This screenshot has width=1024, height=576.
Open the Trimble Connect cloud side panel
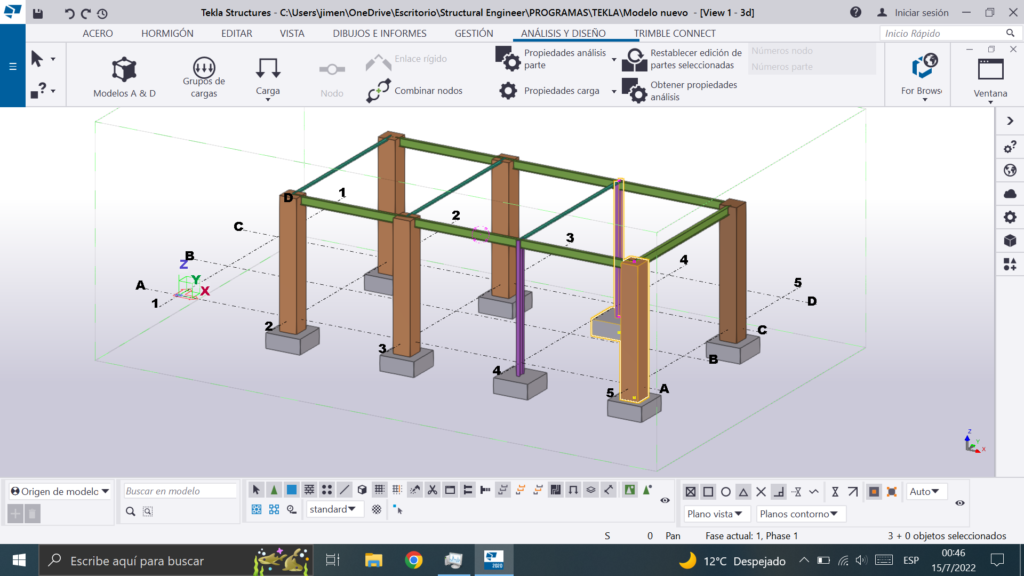[x=1009, y=194]
